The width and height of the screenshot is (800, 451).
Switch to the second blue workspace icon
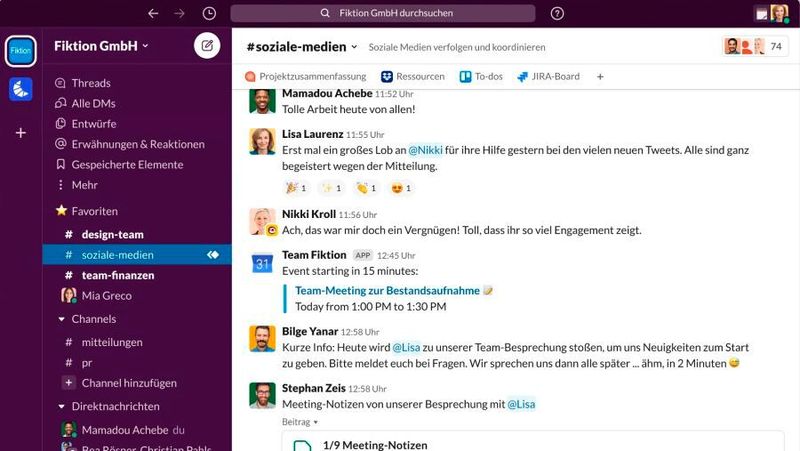(21, 89)
